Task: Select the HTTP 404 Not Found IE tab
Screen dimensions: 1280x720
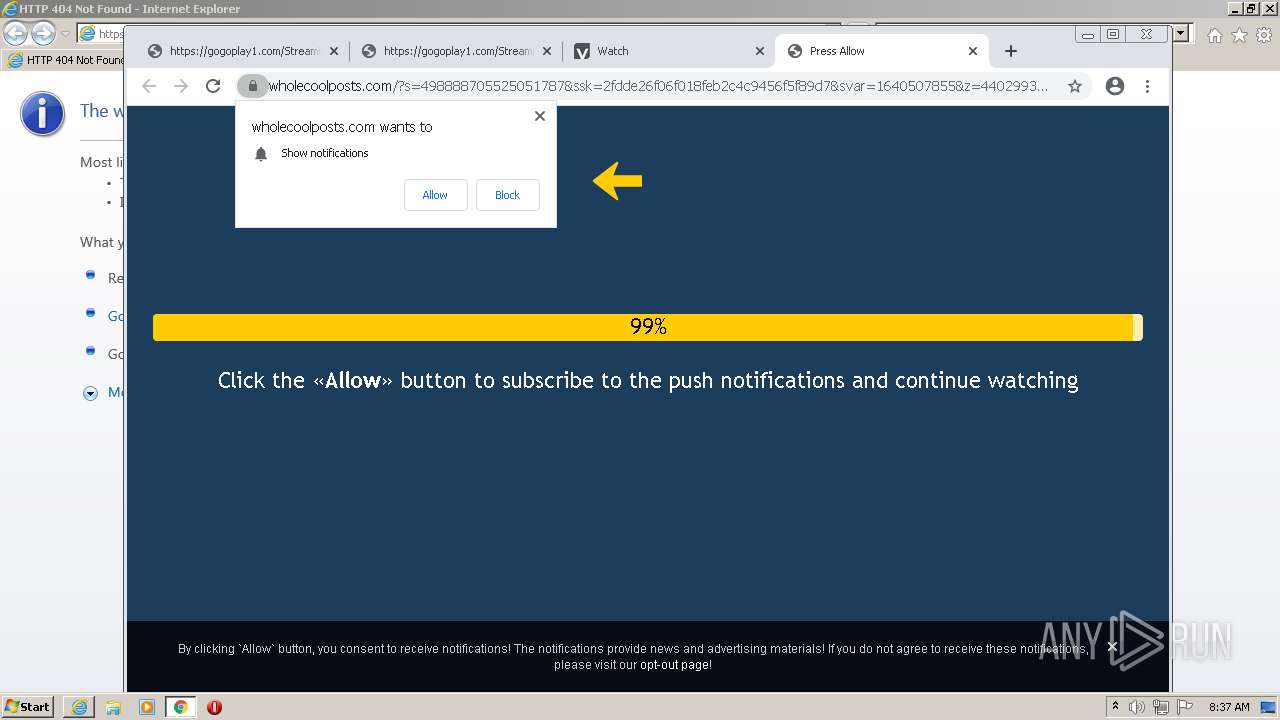Action: pos(65,60)
